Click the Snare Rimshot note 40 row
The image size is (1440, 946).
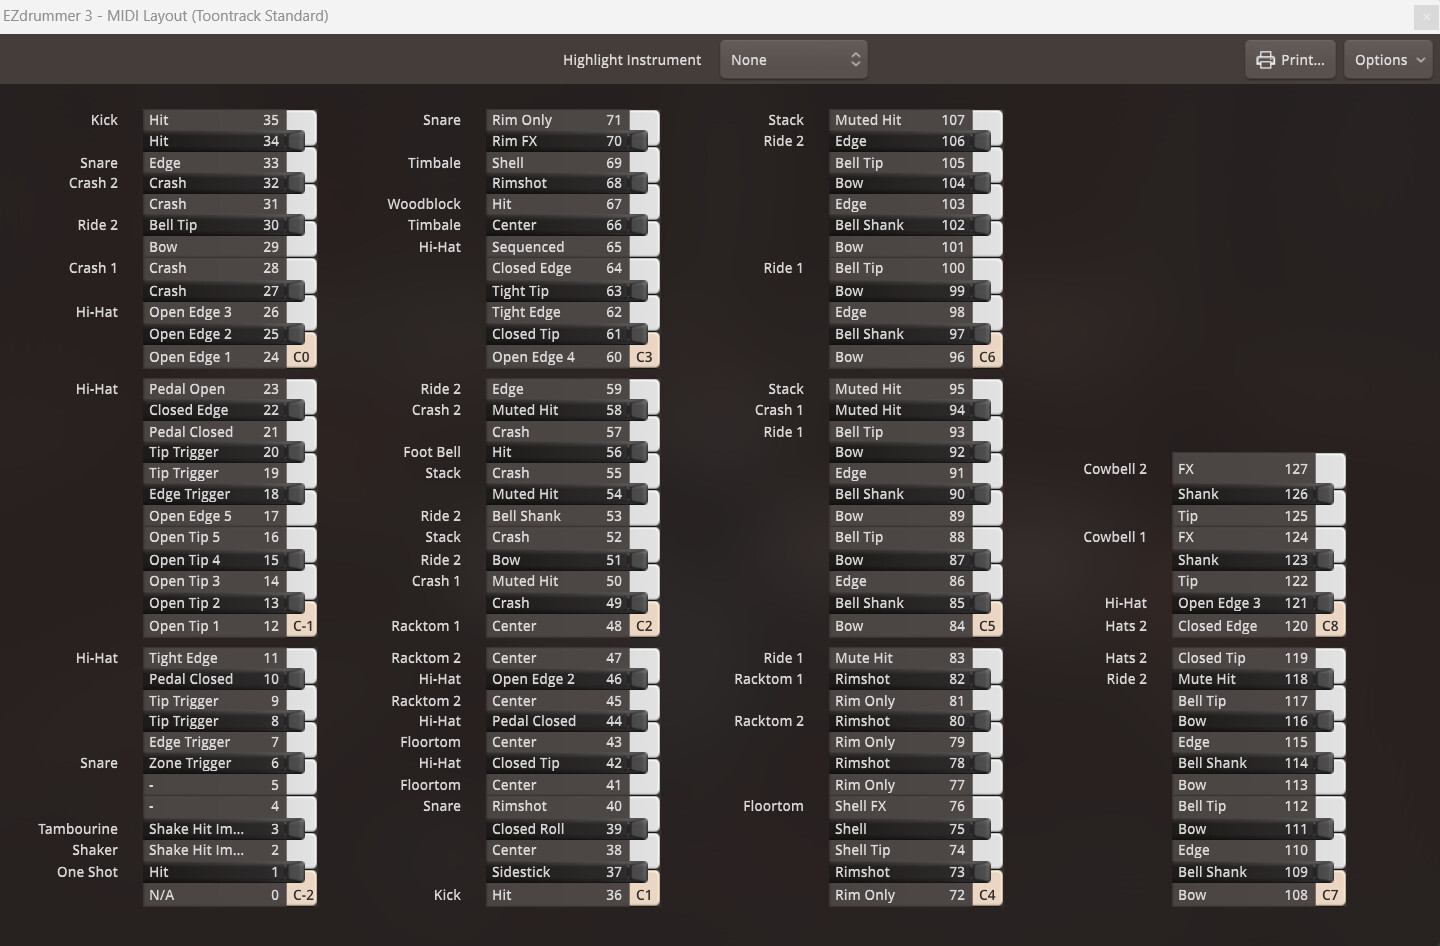(x=556, y=806)
